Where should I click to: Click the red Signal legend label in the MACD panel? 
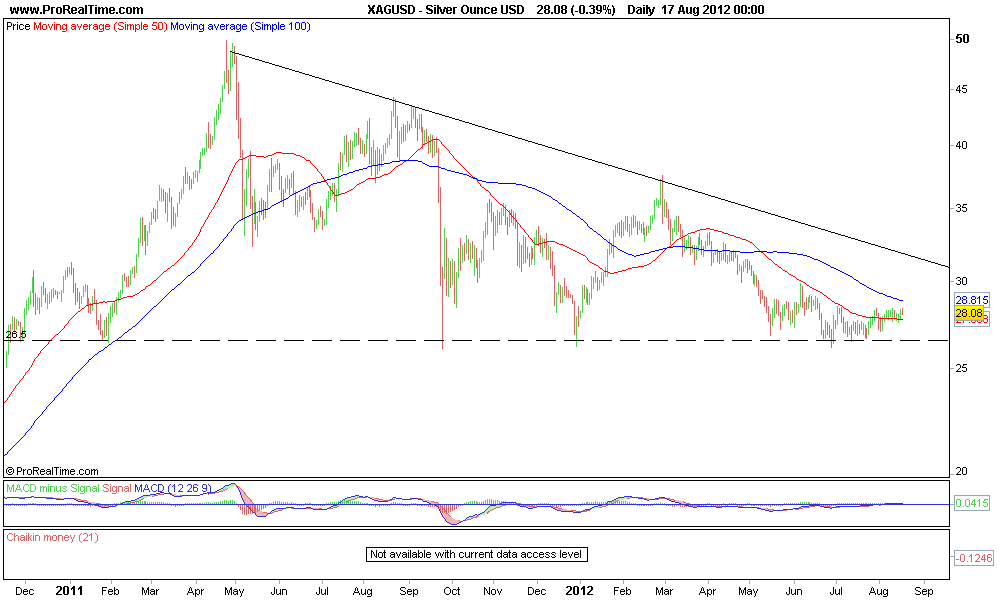(x=117, y=488)
